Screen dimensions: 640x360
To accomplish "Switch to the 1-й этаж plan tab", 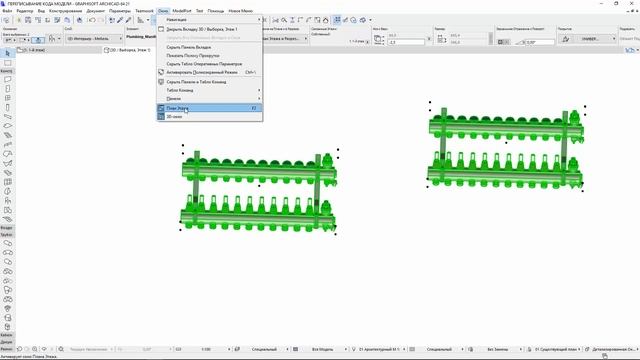I will [58, 50].
